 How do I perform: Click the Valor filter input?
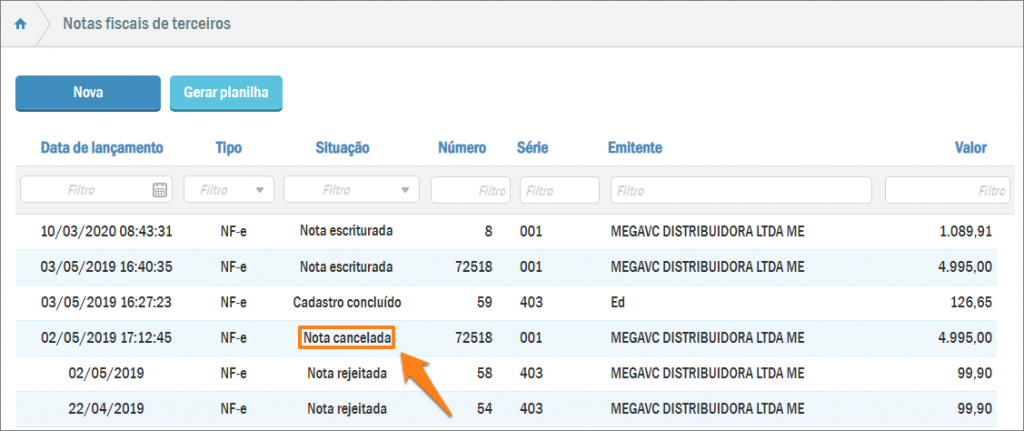point(946,189)
